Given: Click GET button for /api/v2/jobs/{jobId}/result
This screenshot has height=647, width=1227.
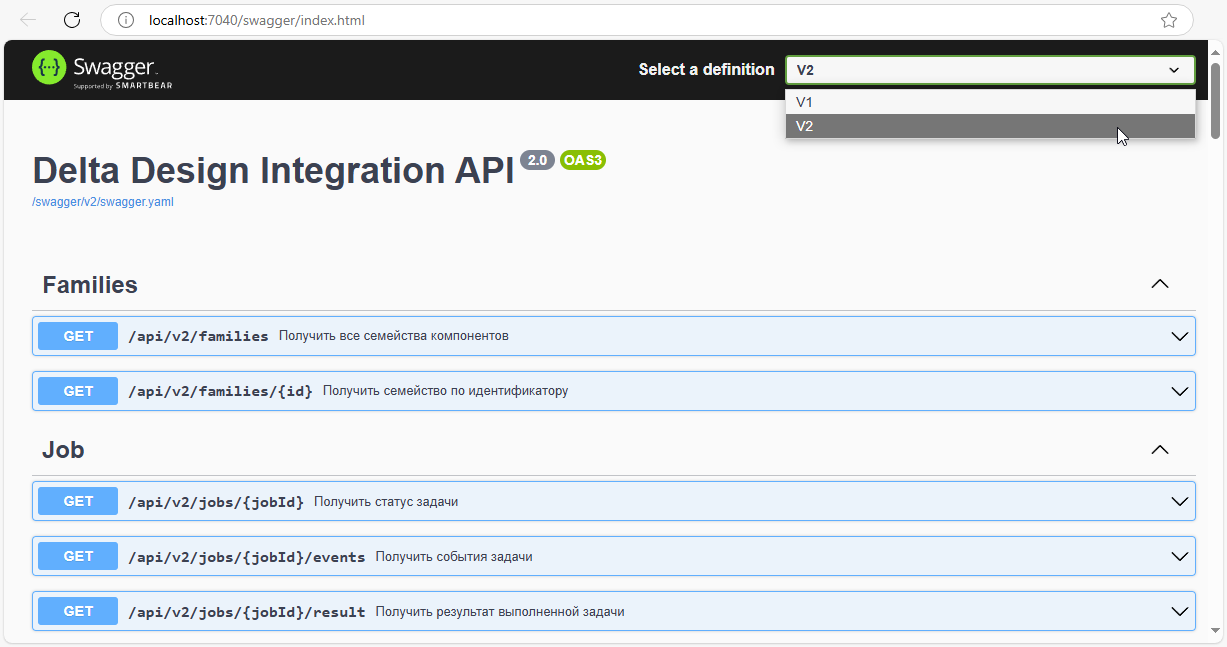Looking at the screenshot, I should pyautogui.click(x=78, y=611).
